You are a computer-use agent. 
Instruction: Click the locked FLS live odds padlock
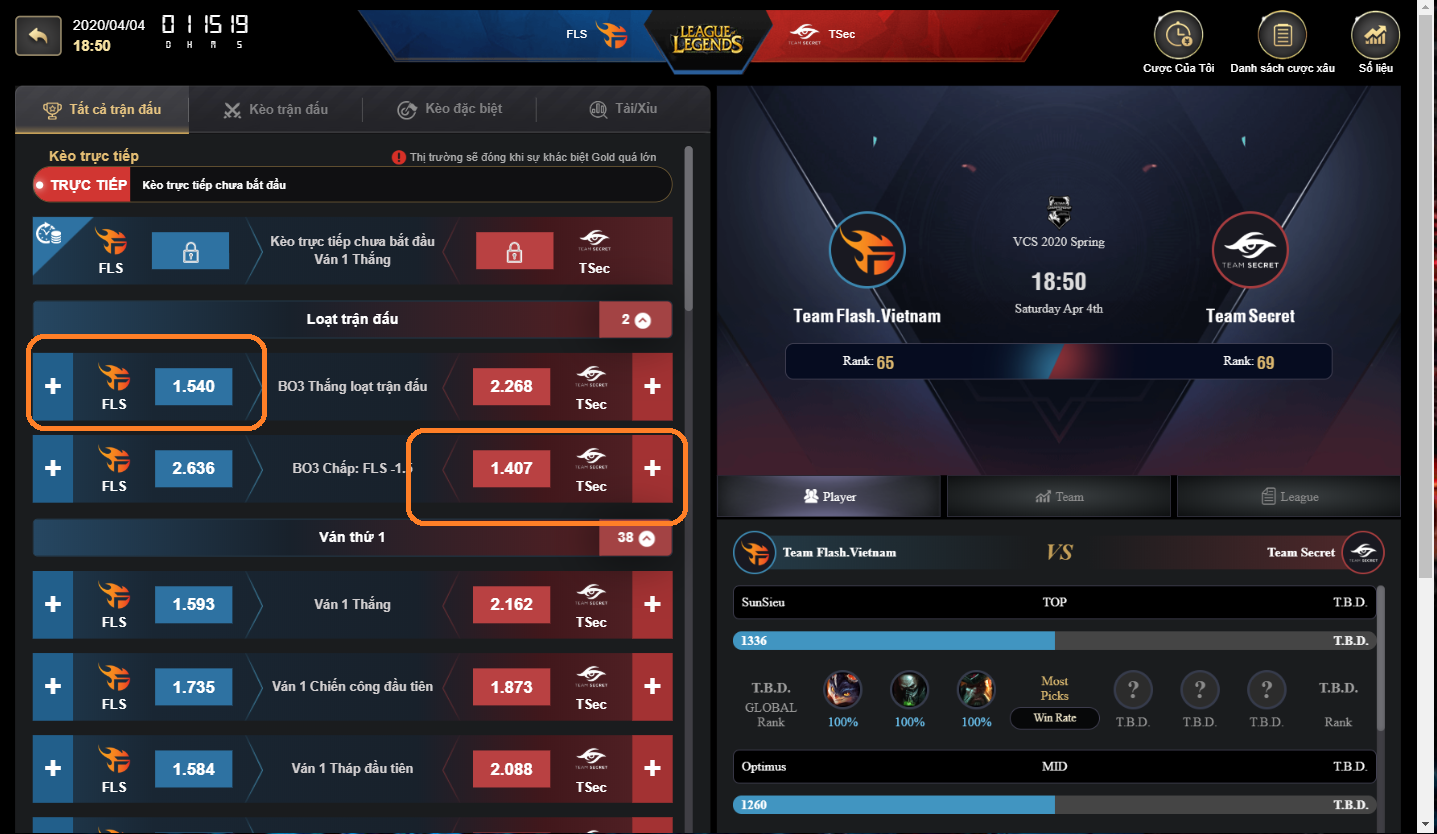tap(191, 251)
